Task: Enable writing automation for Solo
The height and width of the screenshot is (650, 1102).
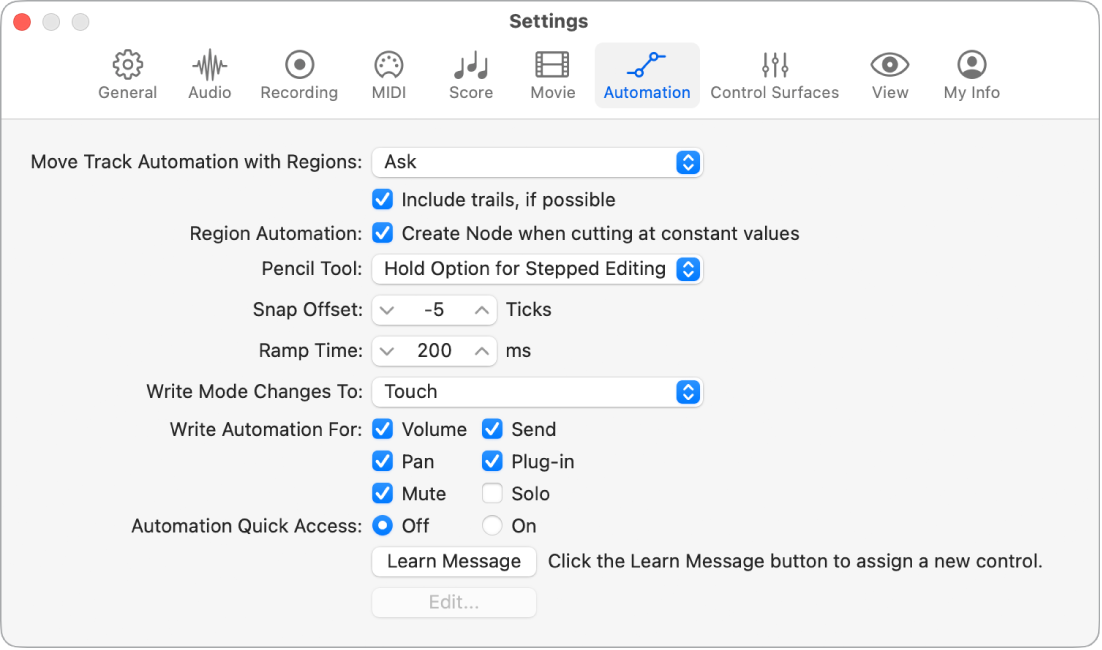Action: pos(492,493)
